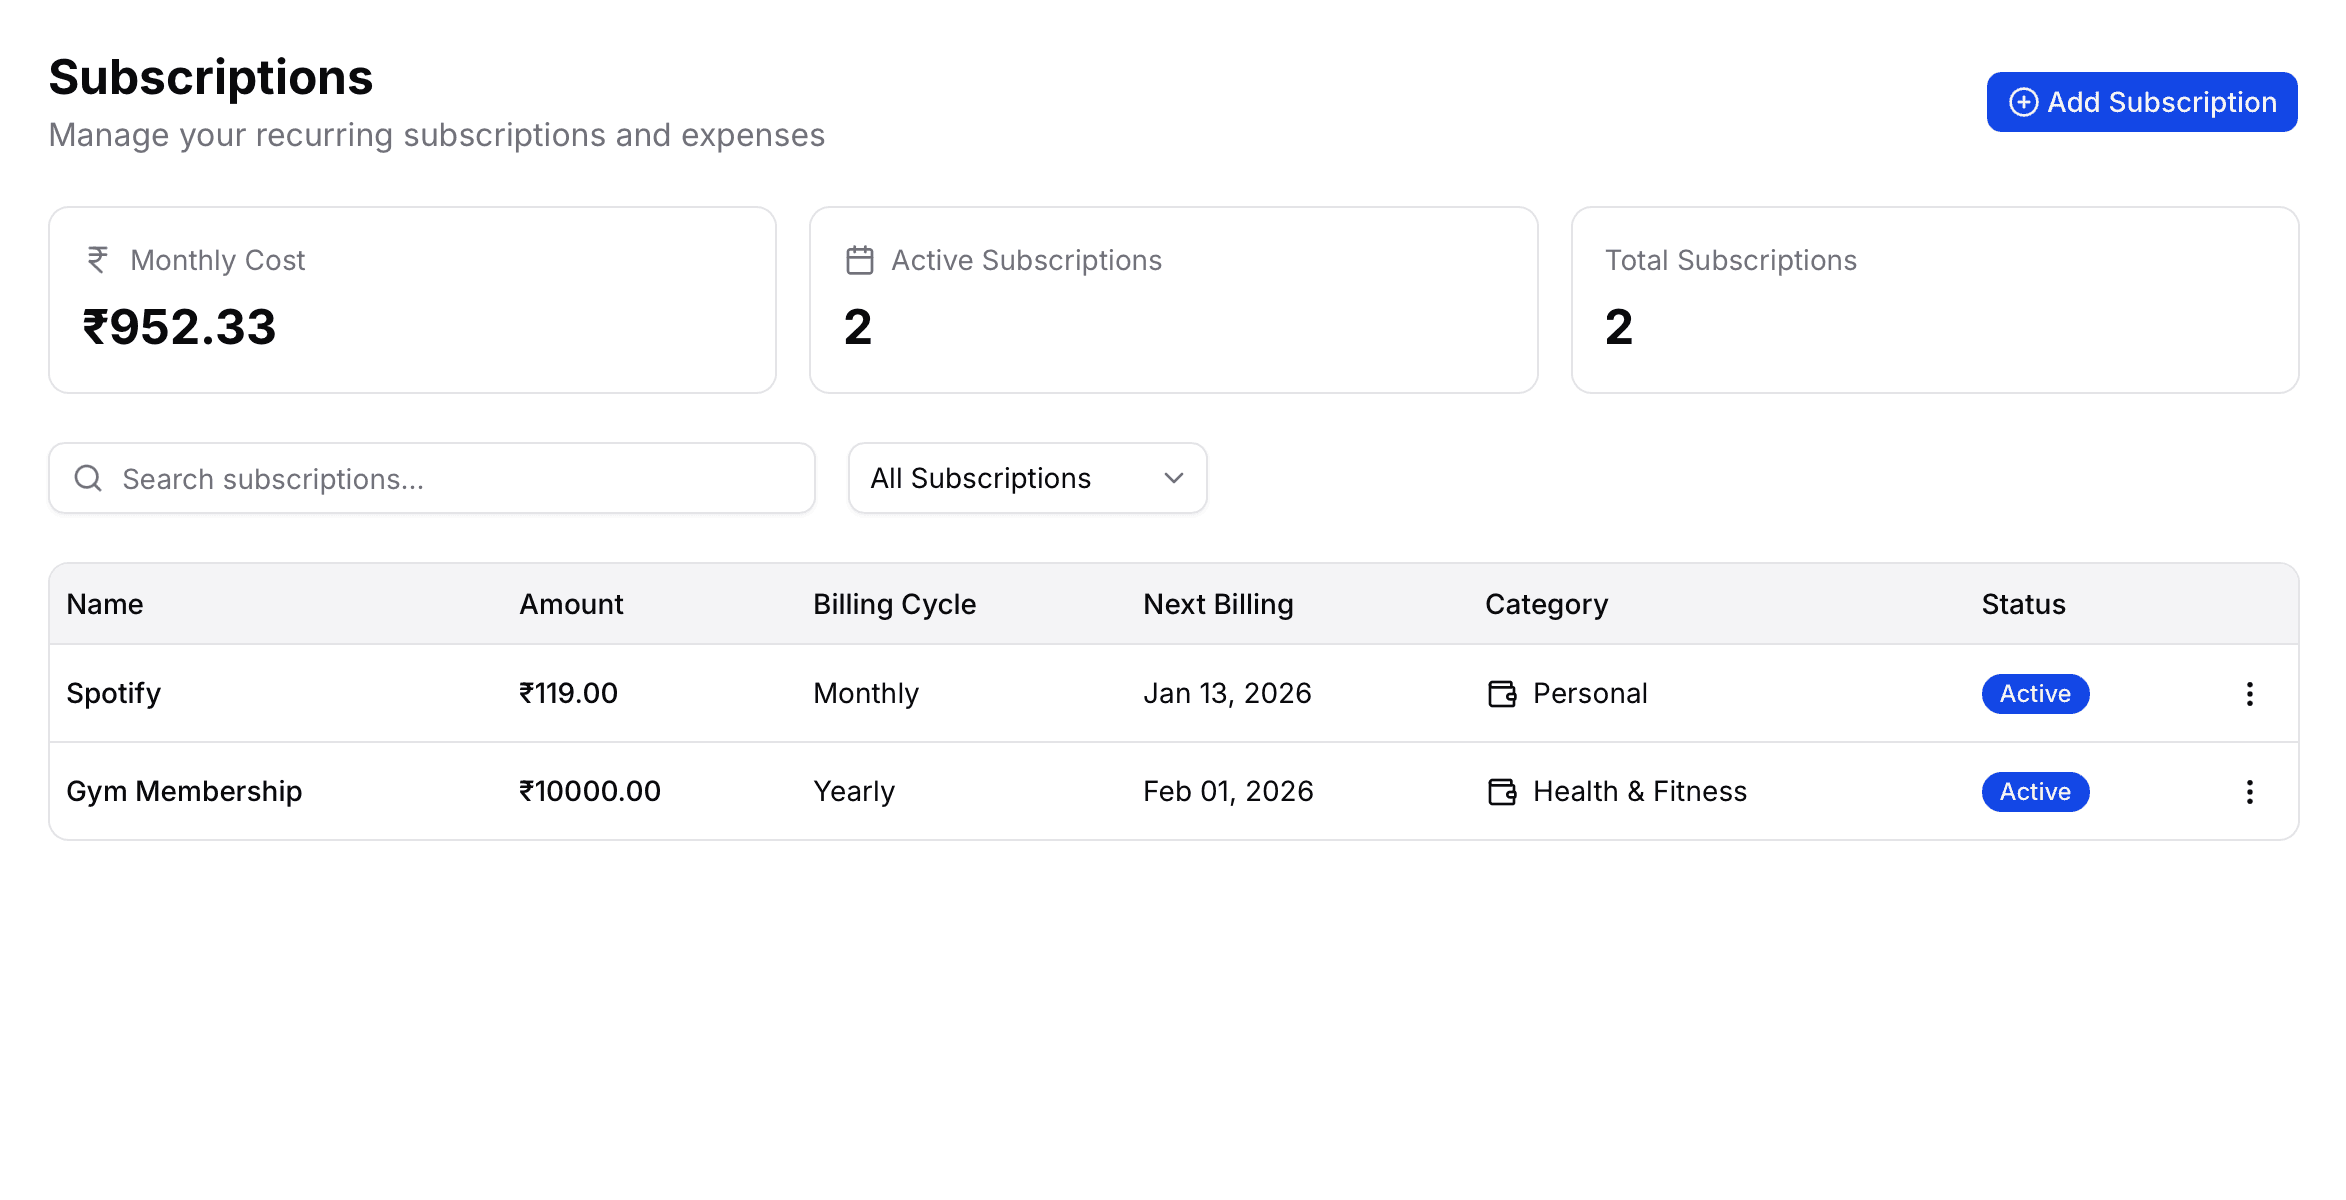
Task: Select the Spotify subscription name
Action: (114, 693)
